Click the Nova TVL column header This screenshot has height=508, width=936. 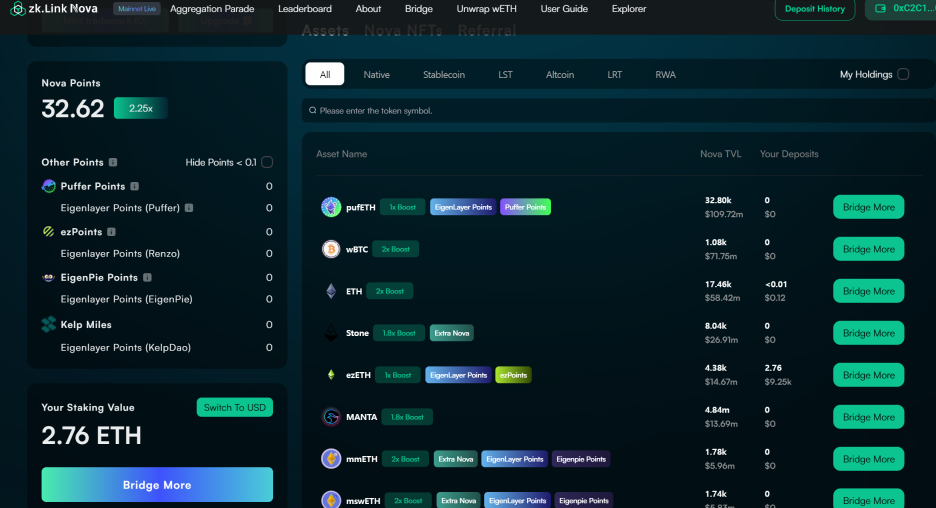[721, 154]
